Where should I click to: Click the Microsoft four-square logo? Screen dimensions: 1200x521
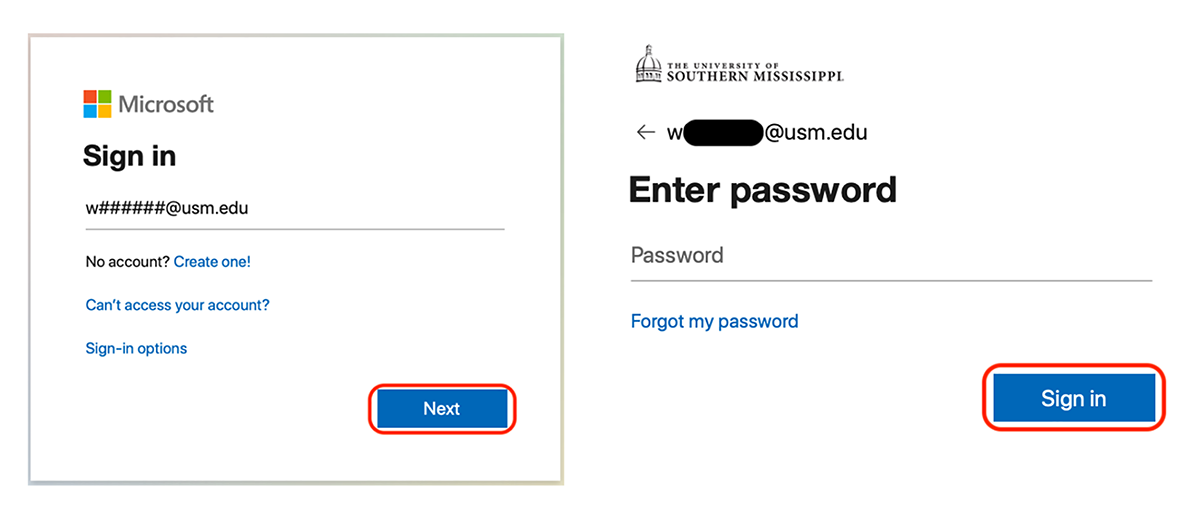(98, 104)
